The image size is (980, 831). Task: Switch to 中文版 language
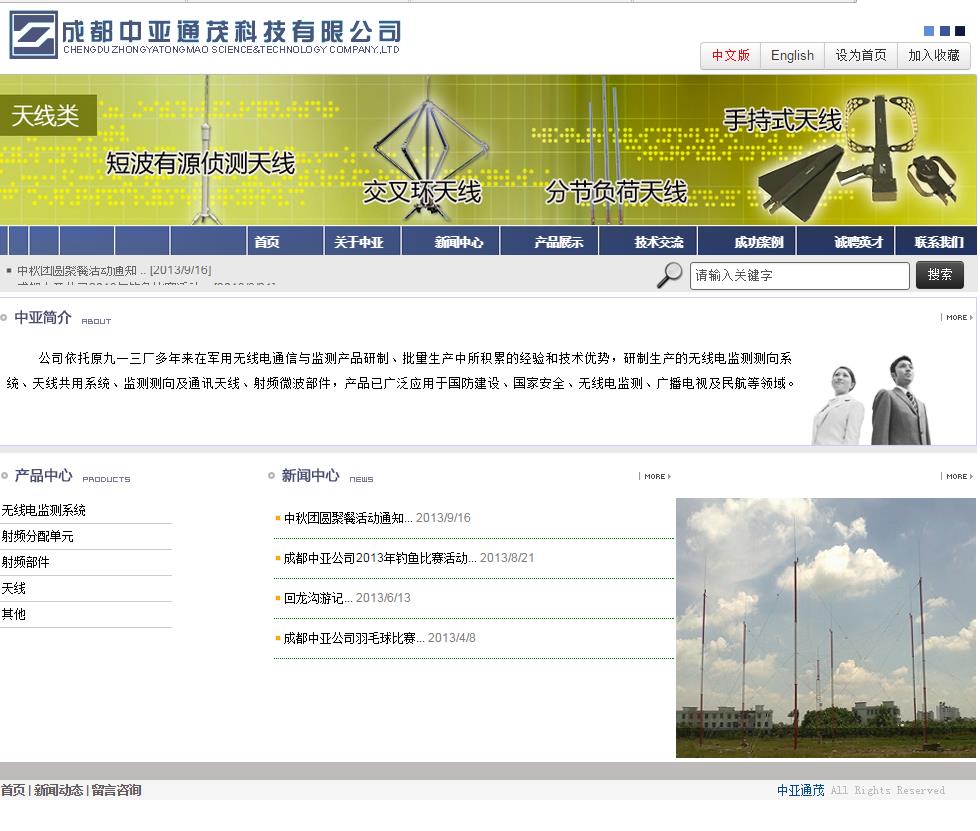coord(731,56)
